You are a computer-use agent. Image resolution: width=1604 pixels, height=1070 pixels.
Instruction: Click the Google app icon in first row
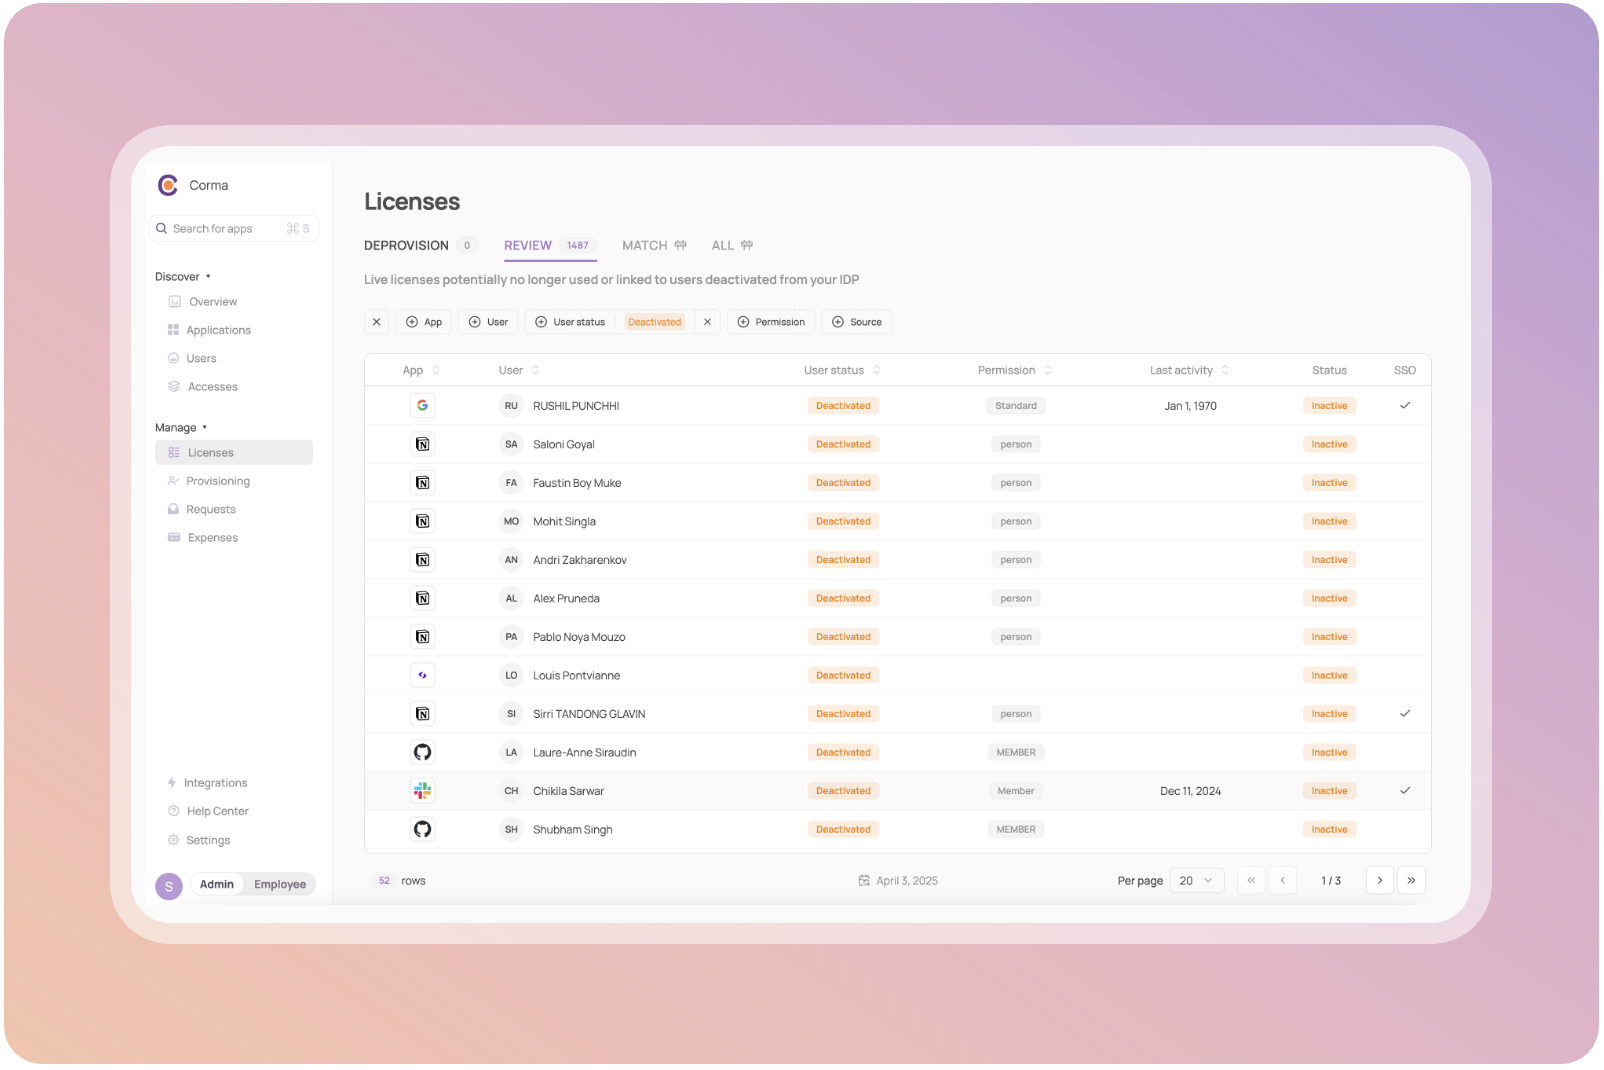pyautogui.click(x=422, y=406)
